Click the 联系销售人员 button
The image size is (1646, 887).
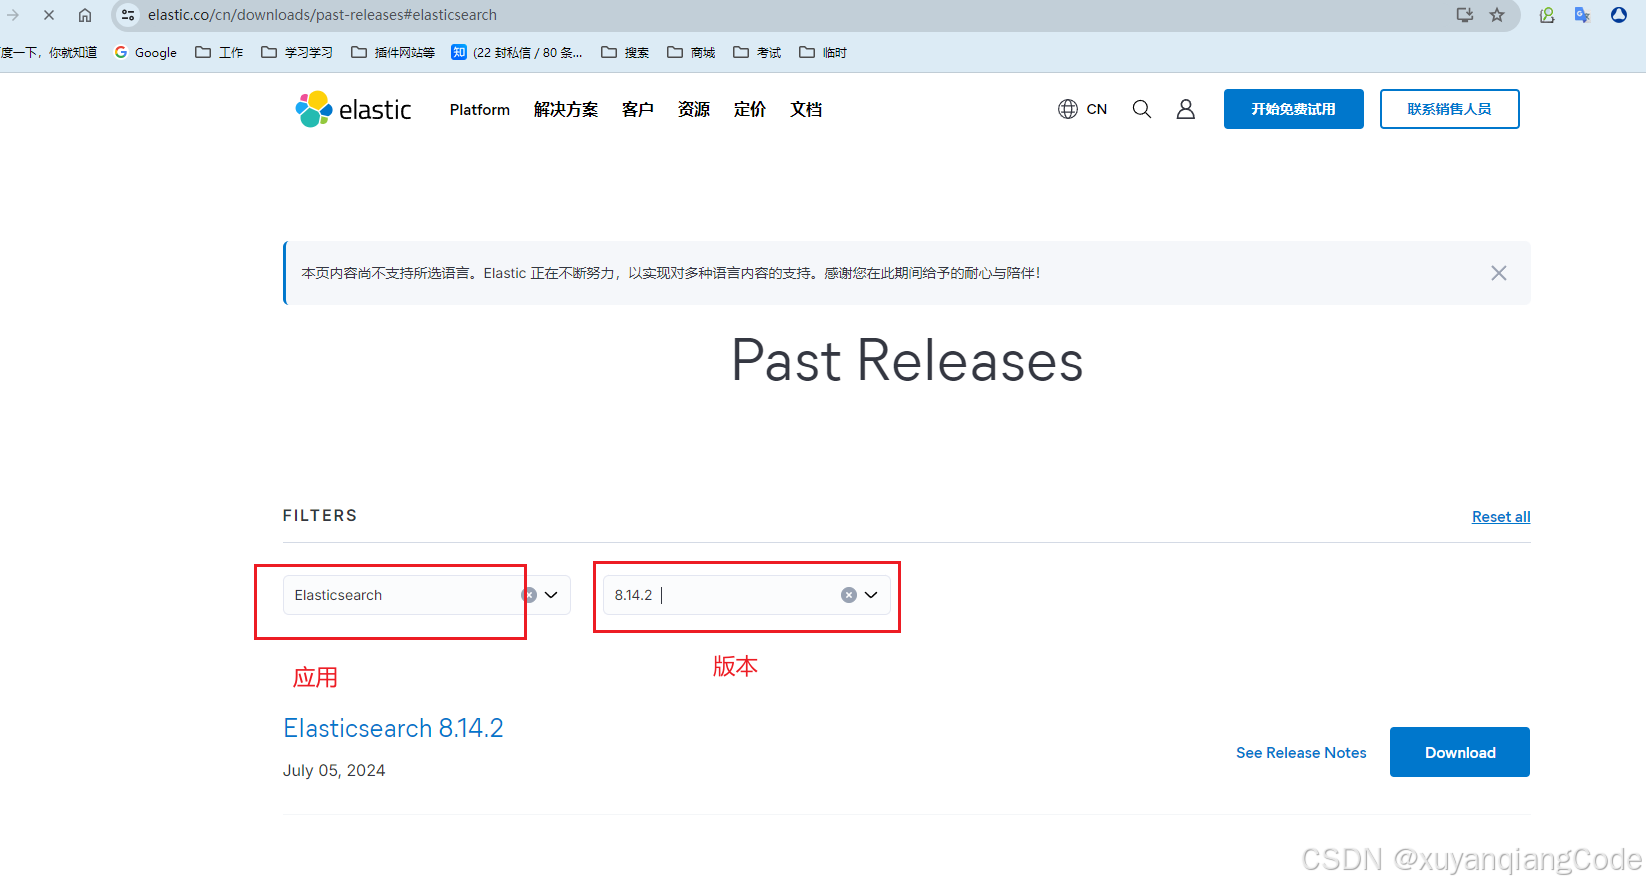(1450, 109)
